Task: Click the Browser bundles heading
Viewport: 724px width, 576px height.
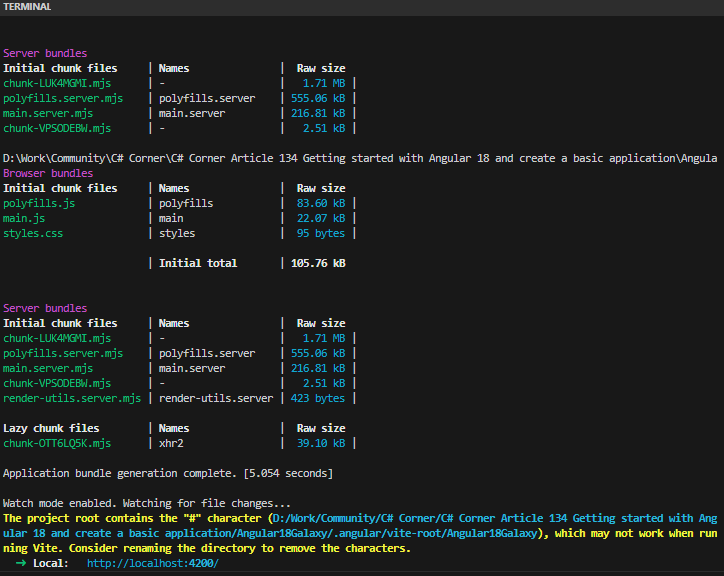Action: (45, 173)
